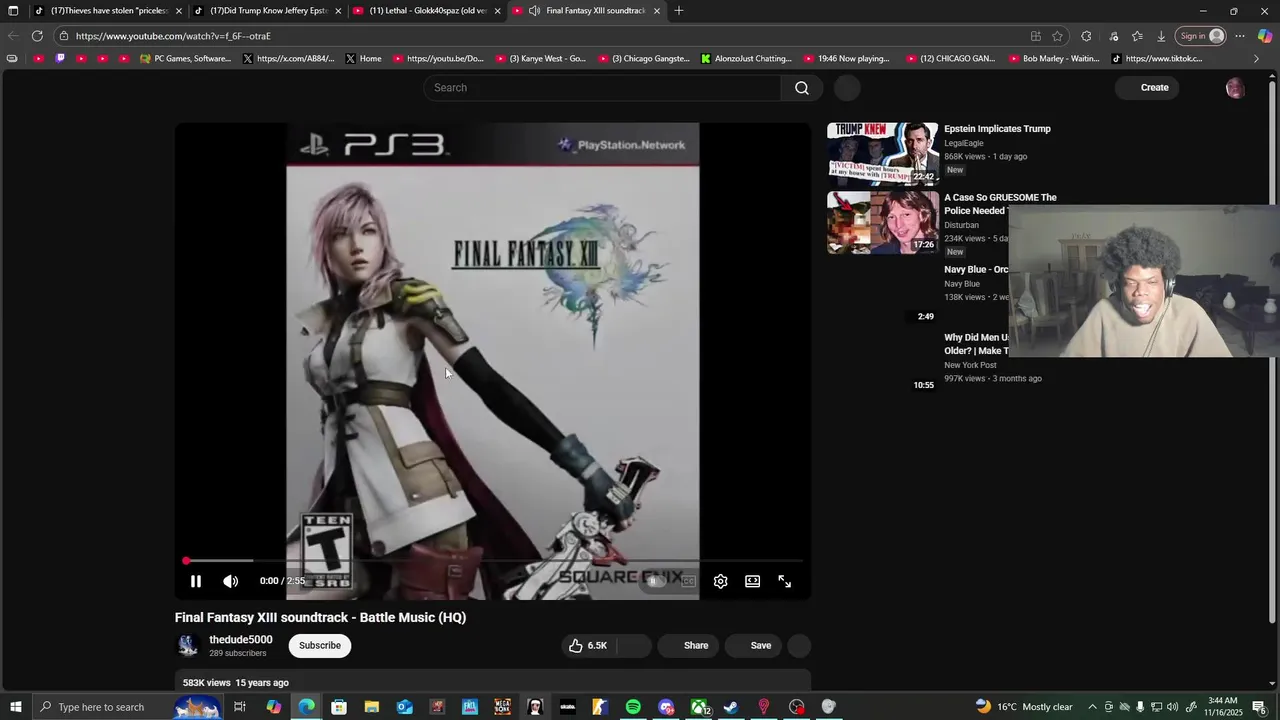Viewport: 1280px width, 720px height.
Task: Open the video player settings gear
Action: click(x=720, y=581)
